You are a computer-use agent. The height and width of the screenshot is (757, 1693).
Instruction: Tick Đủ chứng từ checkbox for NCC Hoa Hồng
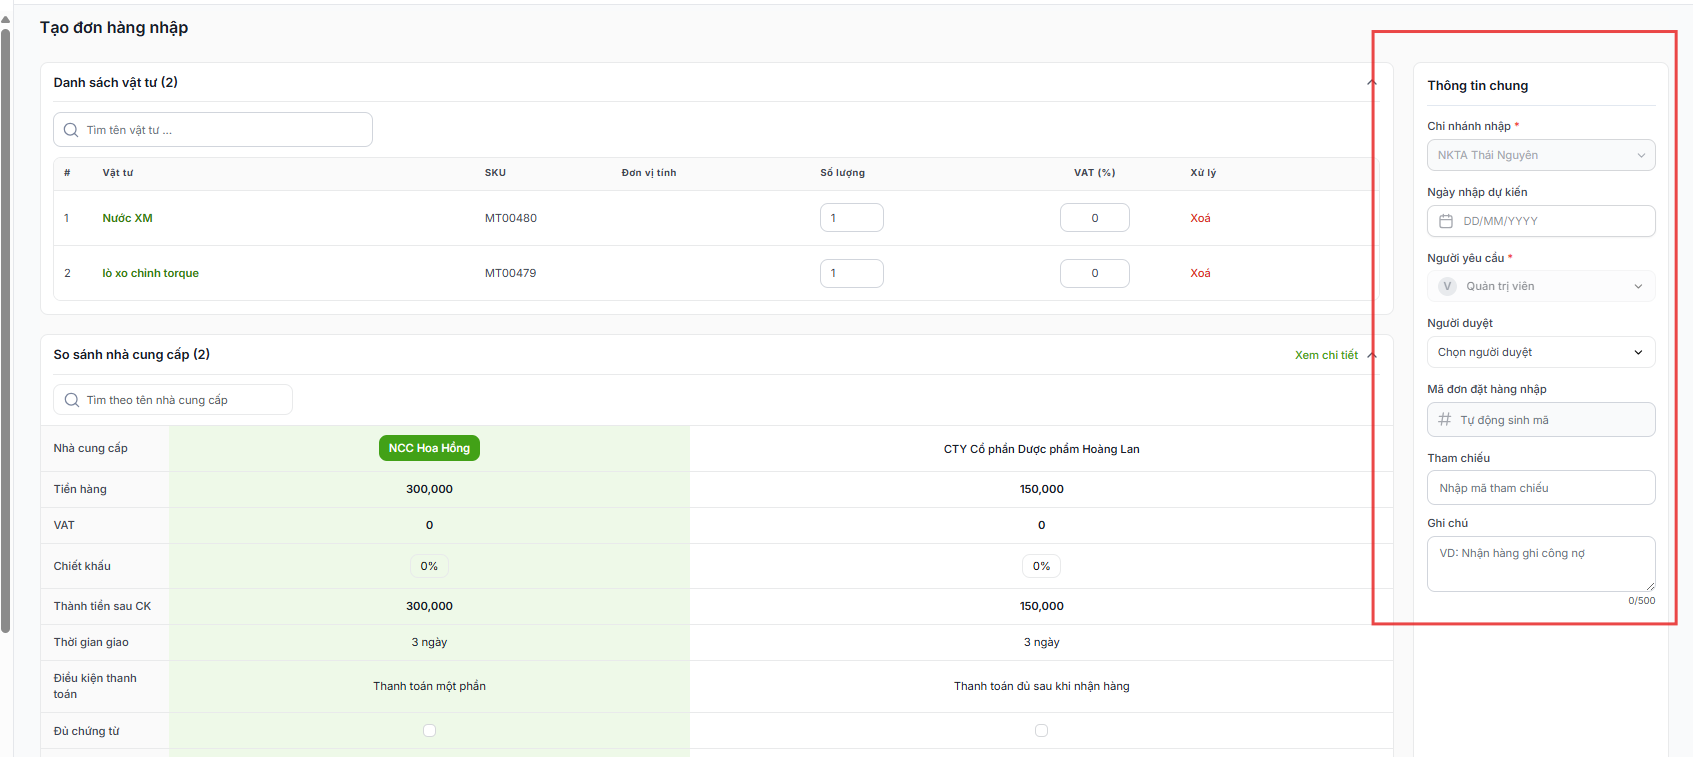coord(429,731)
